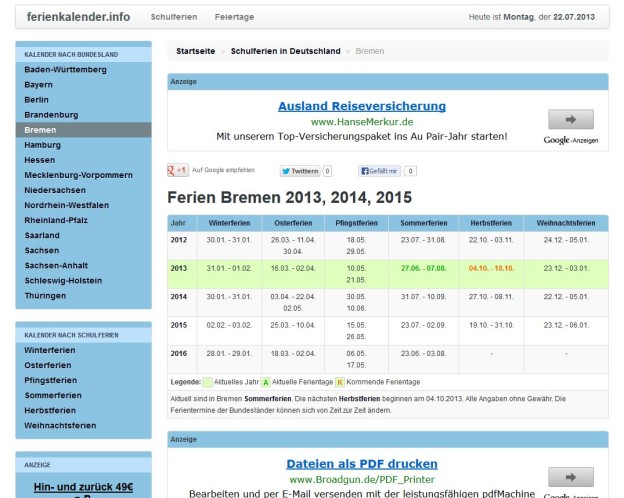Click green Sommerferien date 27.06. - 07.08.
Viewport: 624px width, 498px height.
click(423, 268)
